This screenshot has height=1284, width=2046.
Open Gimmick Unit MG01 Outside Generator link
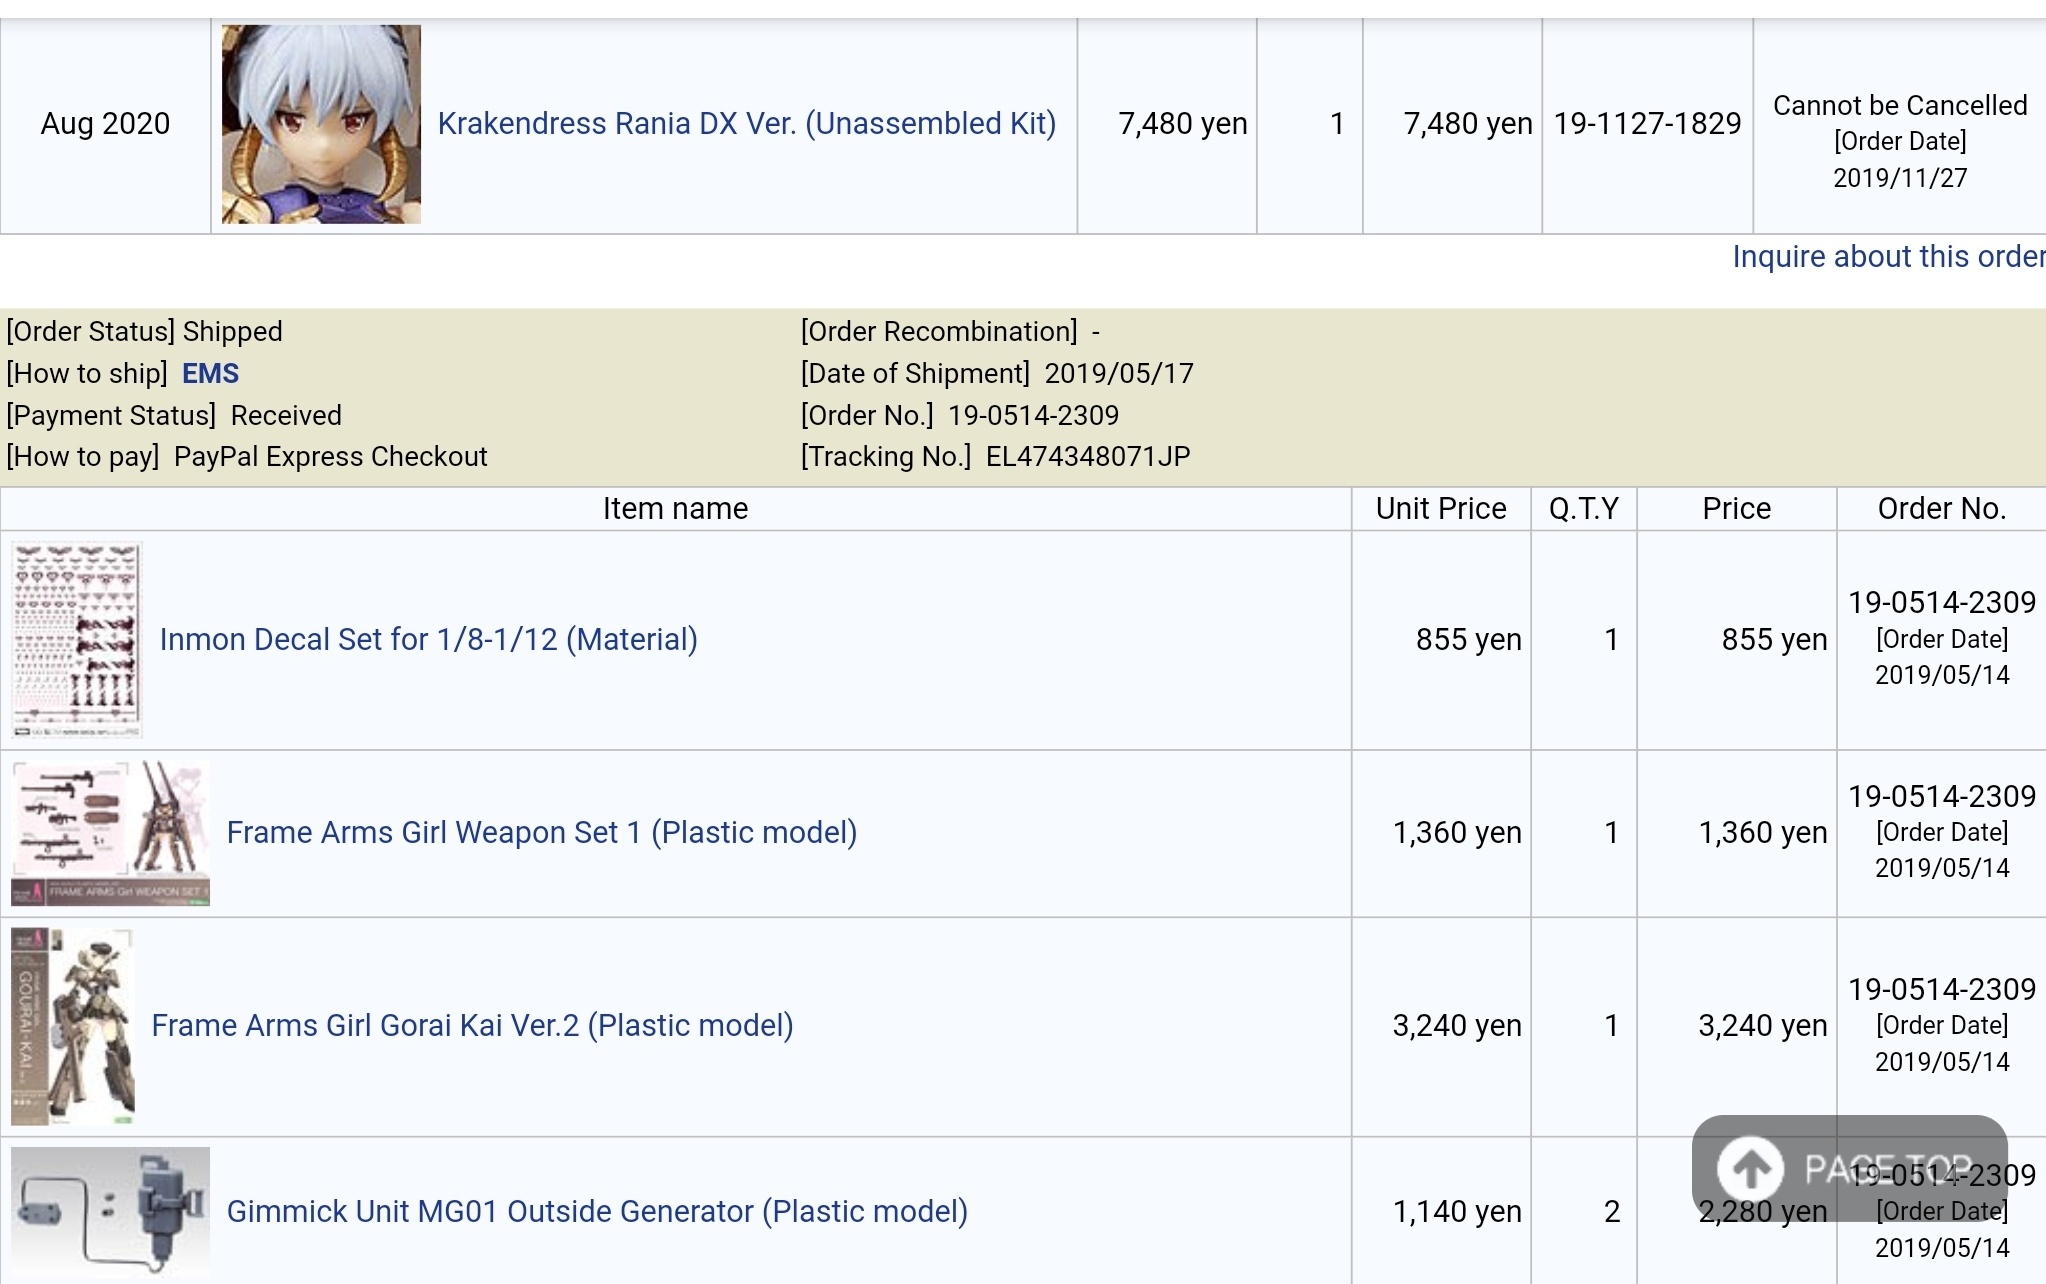(x=597, y=1212)
